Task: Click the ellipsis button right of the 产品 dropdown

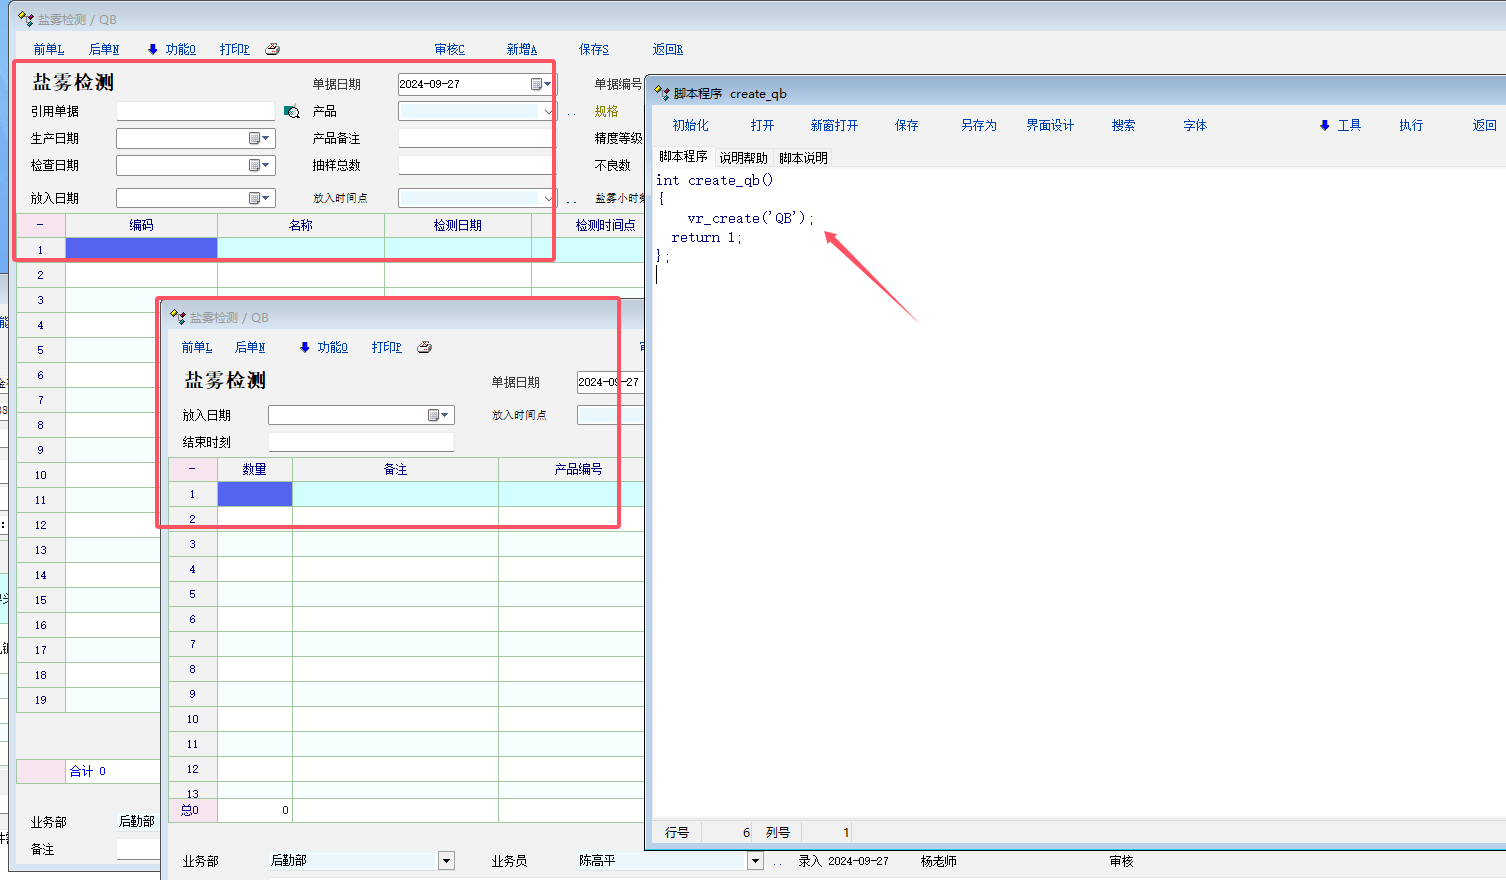Action: click(x=571, y=112)
